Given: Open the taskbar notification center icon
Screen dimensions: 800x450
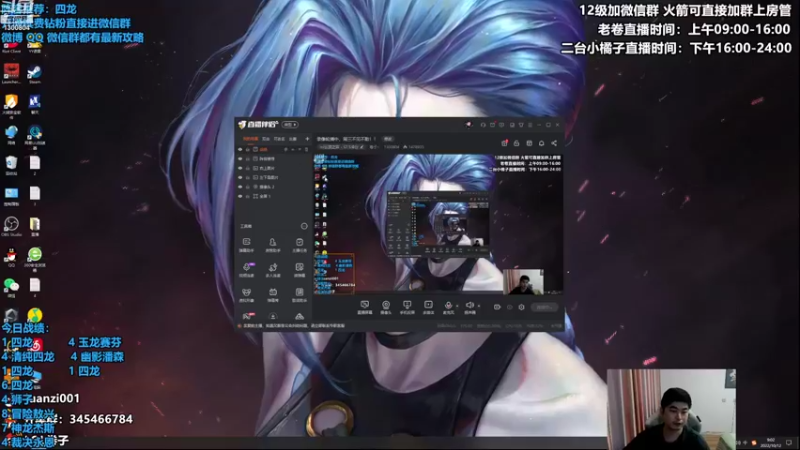Looking at the screenshot, I should [x=789, y=442].
